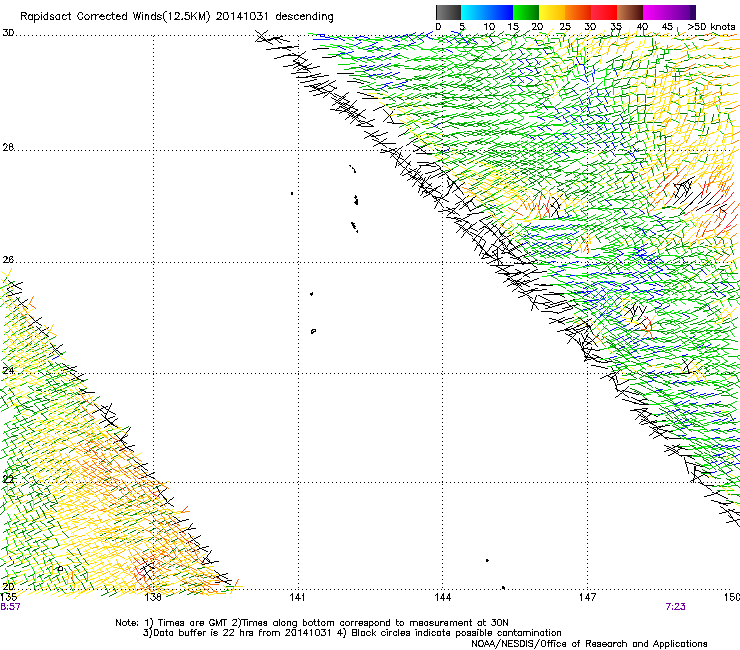Click the longitude label '138'

153,598
